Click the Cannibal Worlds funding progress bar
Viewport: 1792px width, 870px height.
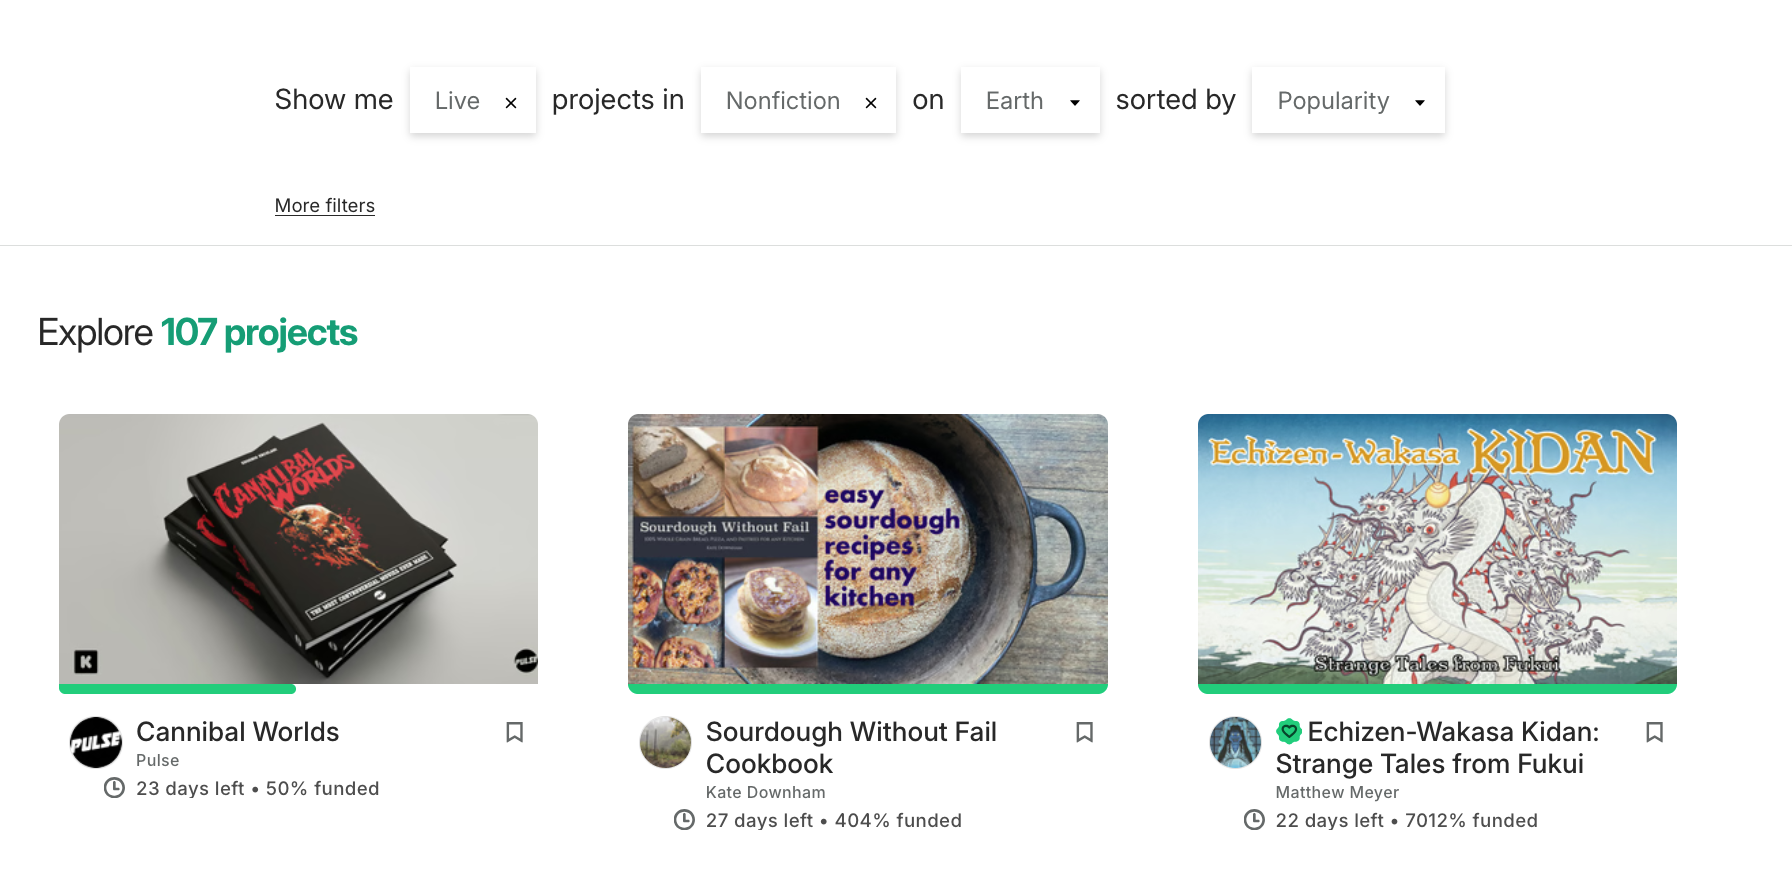coord(178,689)
